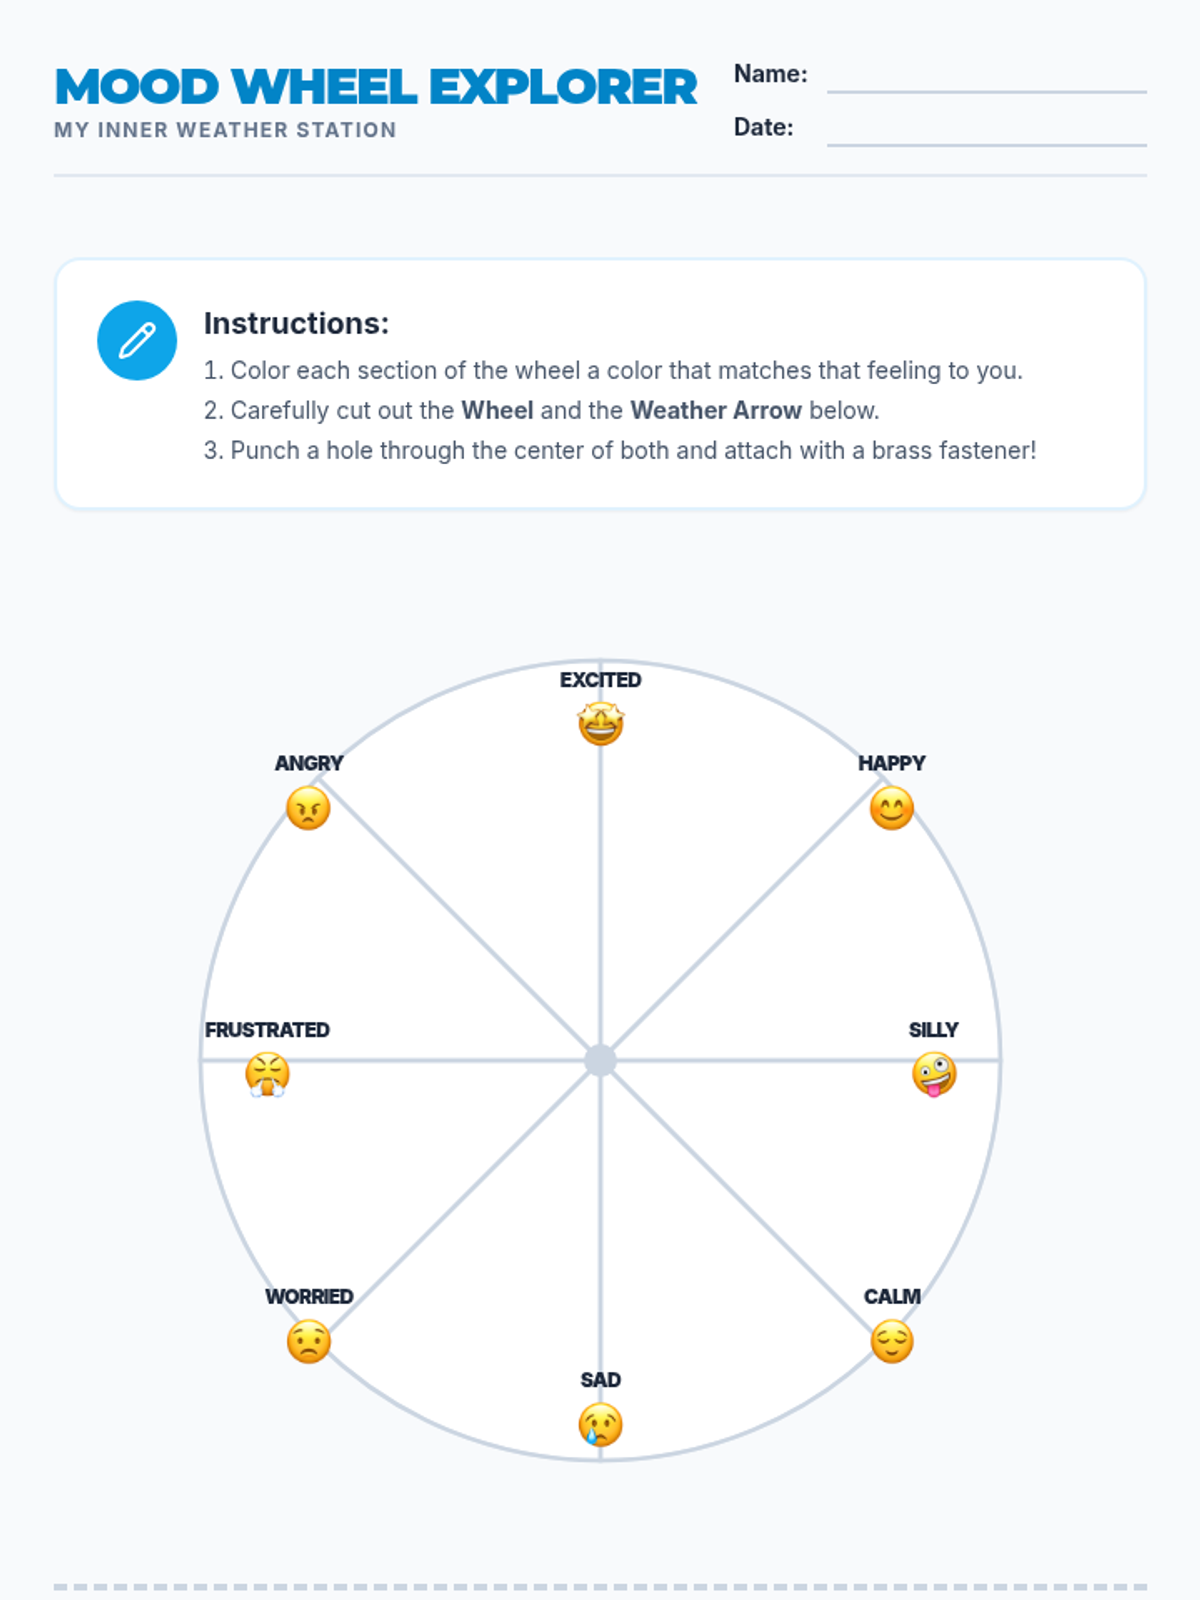
Task: Click the WORRIED label text
Action: 309,1296
